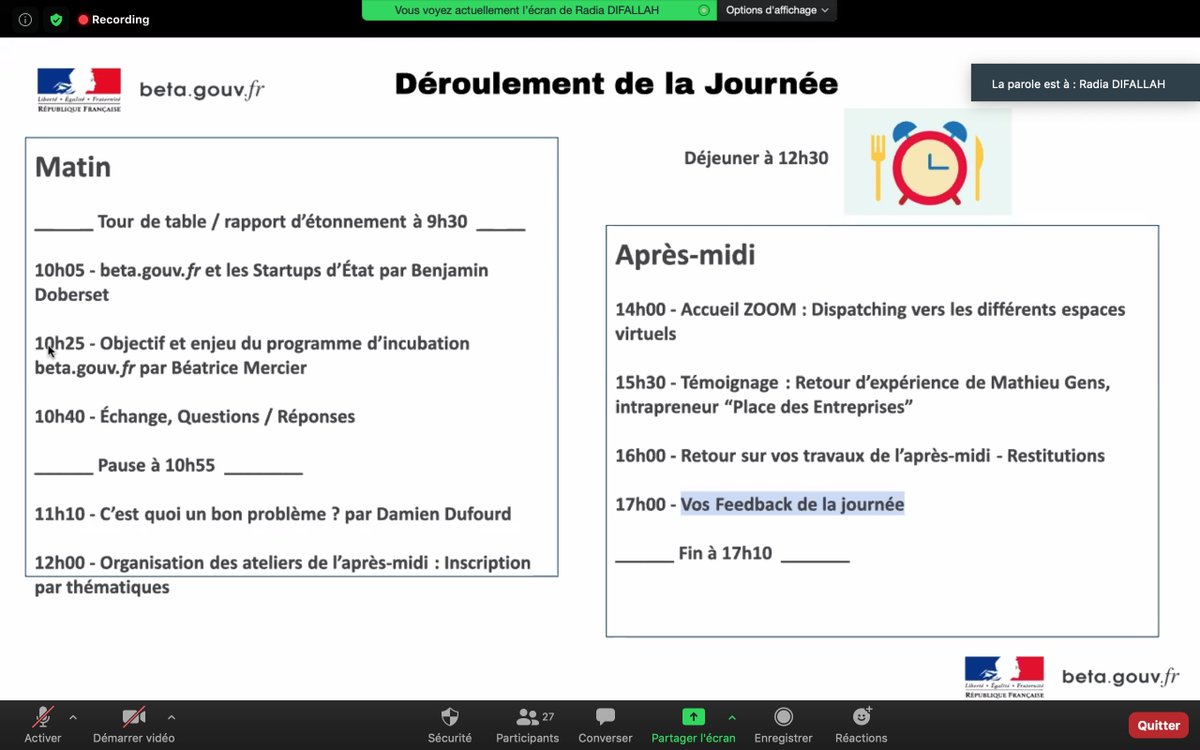The width and height of the screenshot is (1200, 750).
Task: Click Déjeuner à 12h30 text
Action: (756, 157)
